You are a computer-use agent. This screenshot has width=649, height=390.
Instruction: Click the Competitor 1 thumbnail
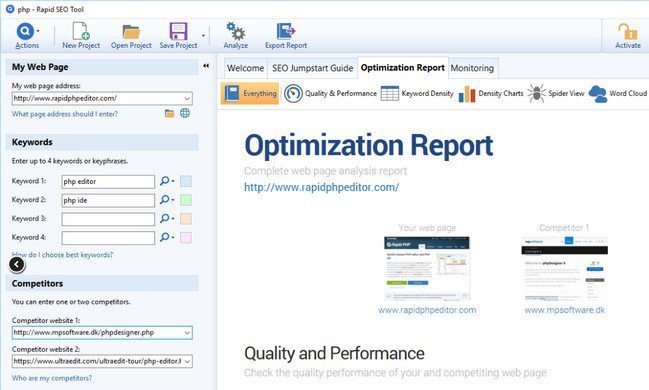click(565, 268)
